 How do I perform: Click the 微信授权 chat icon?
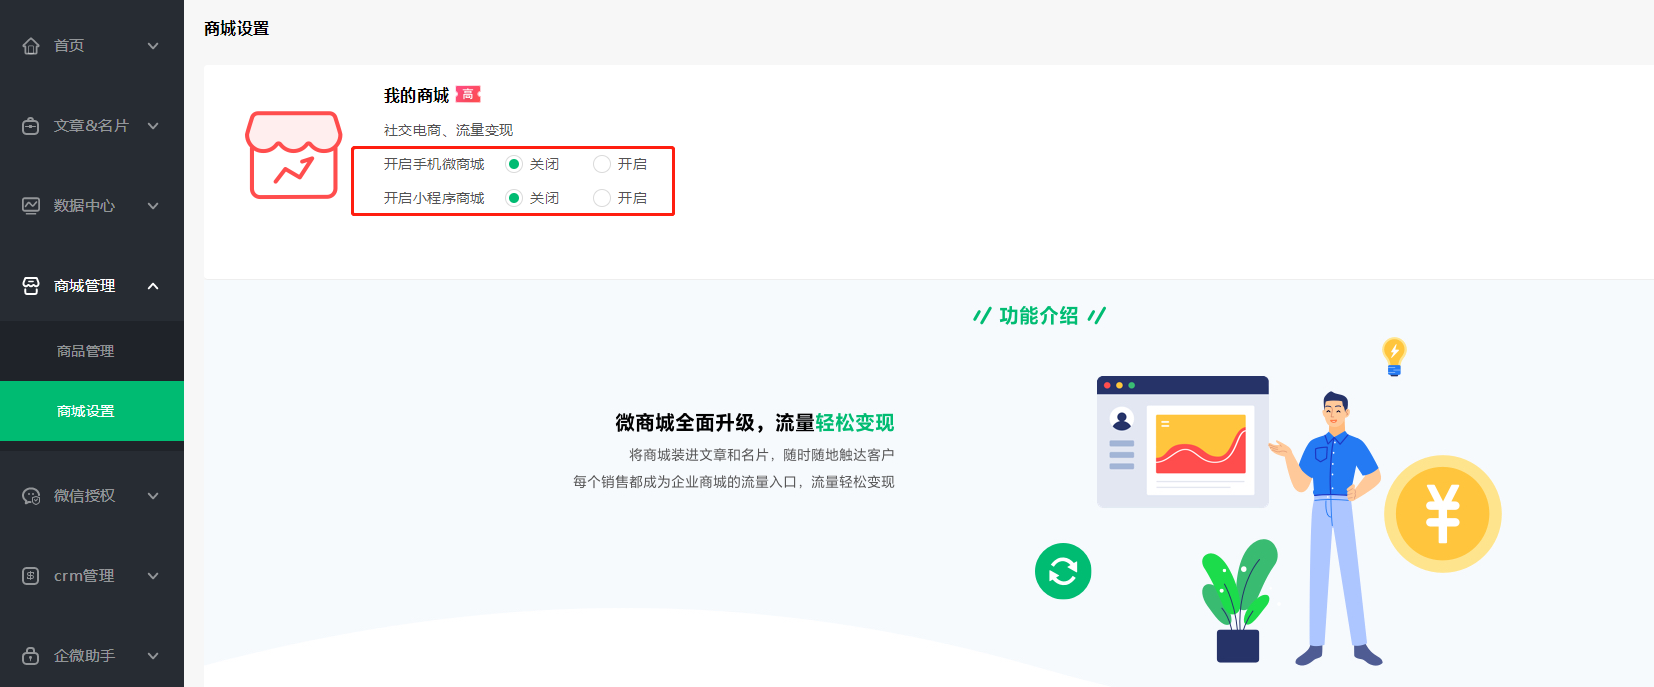click(31, 496)
